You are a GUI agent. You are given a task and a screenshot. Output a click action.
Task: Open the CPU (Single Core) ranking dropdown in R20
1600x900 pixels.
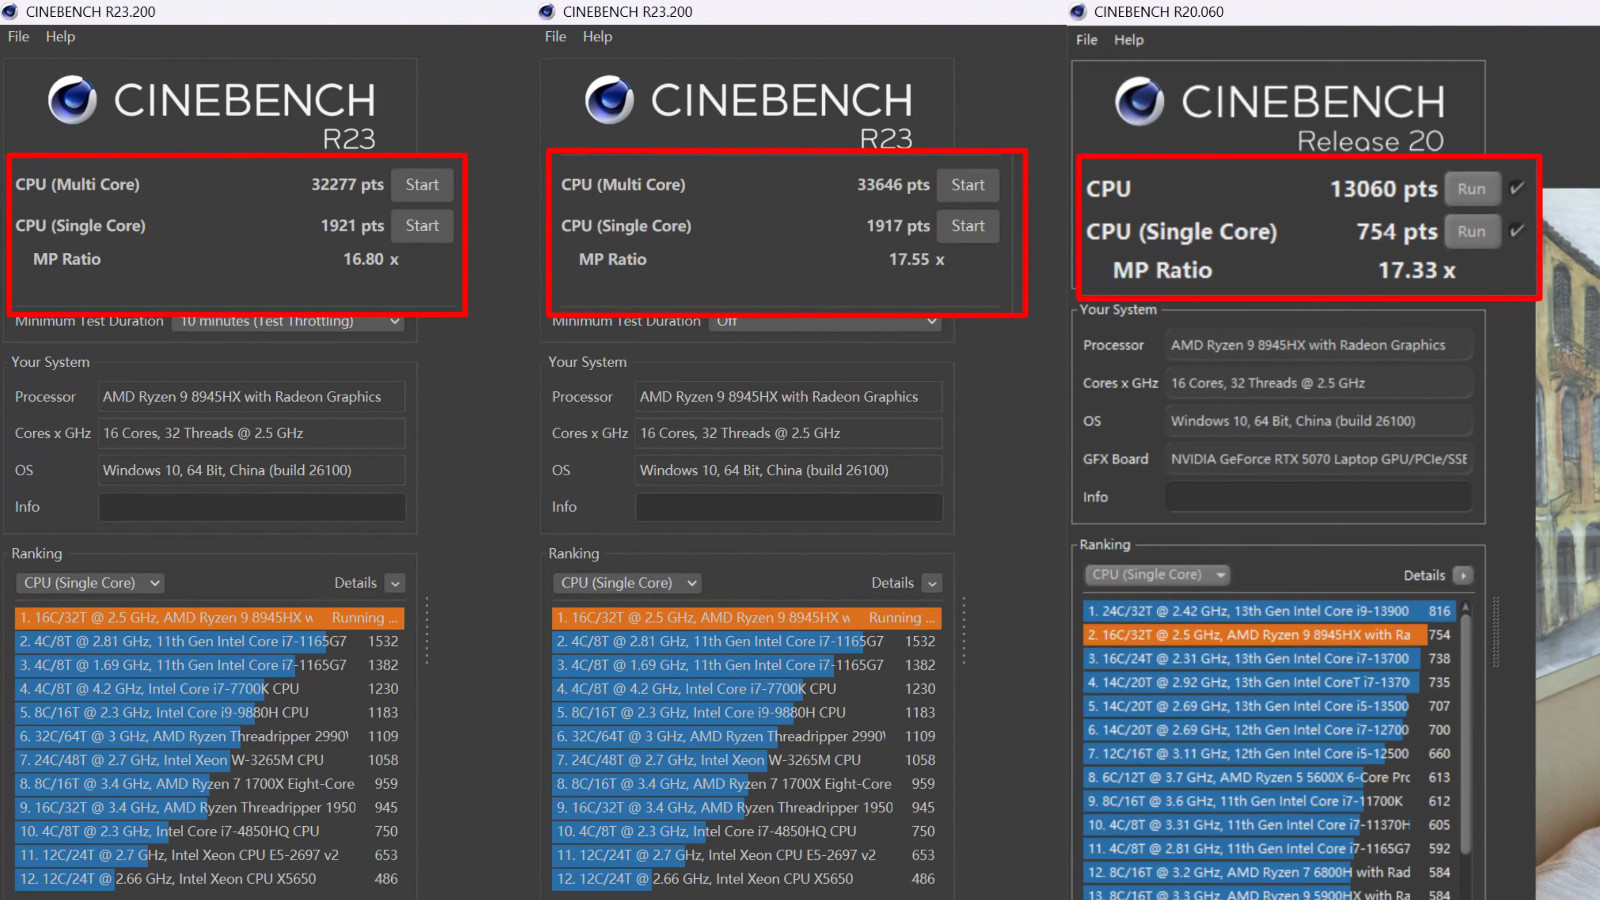point(1157,575)
